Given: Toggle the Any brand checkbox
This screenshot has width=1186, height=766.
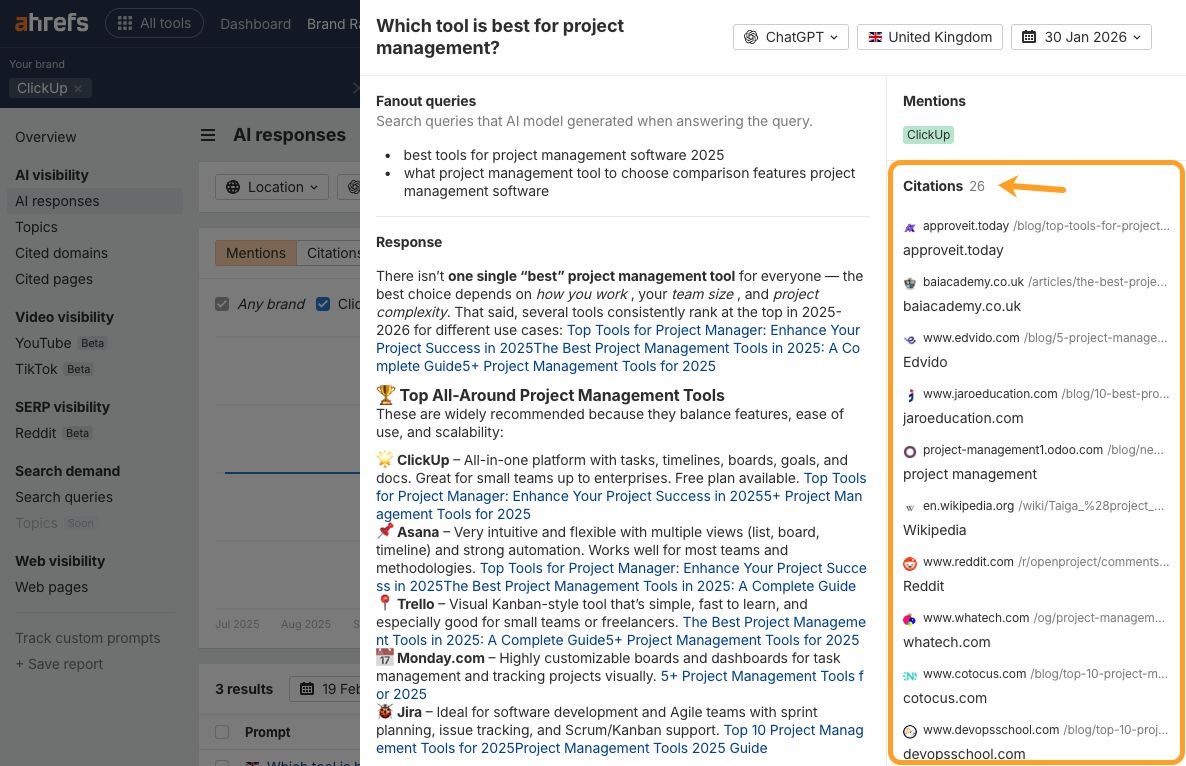Looking at the screenshot, I should [222, 304].
